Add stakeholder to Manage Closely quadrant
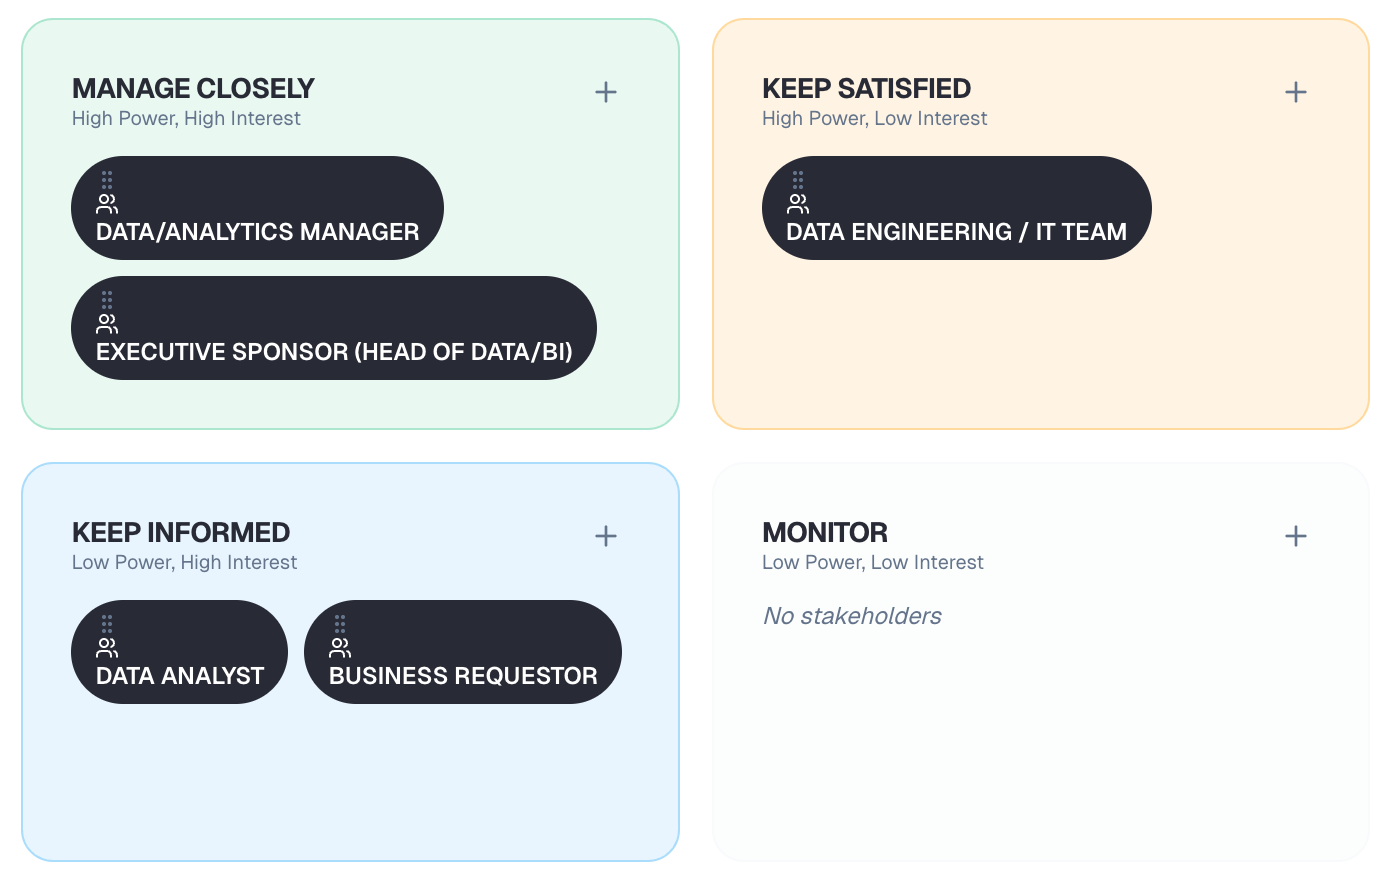Image resolution: width=1392 pixels, height=884 pixels. pyautogui.click(x=606, y=93)
